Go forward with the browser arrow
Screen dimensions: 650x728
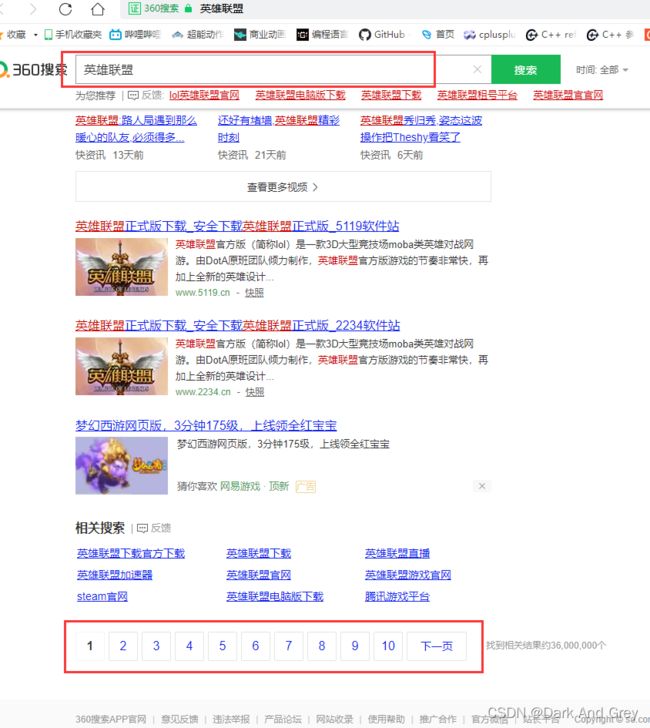[33, 9]
